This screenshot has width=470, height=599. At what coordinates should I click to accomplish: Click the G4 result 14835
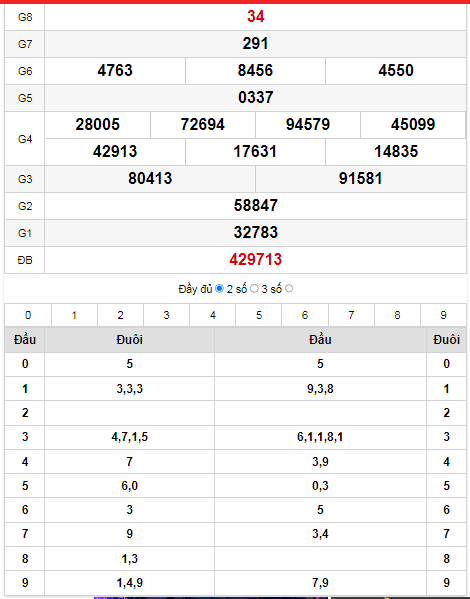396,152
